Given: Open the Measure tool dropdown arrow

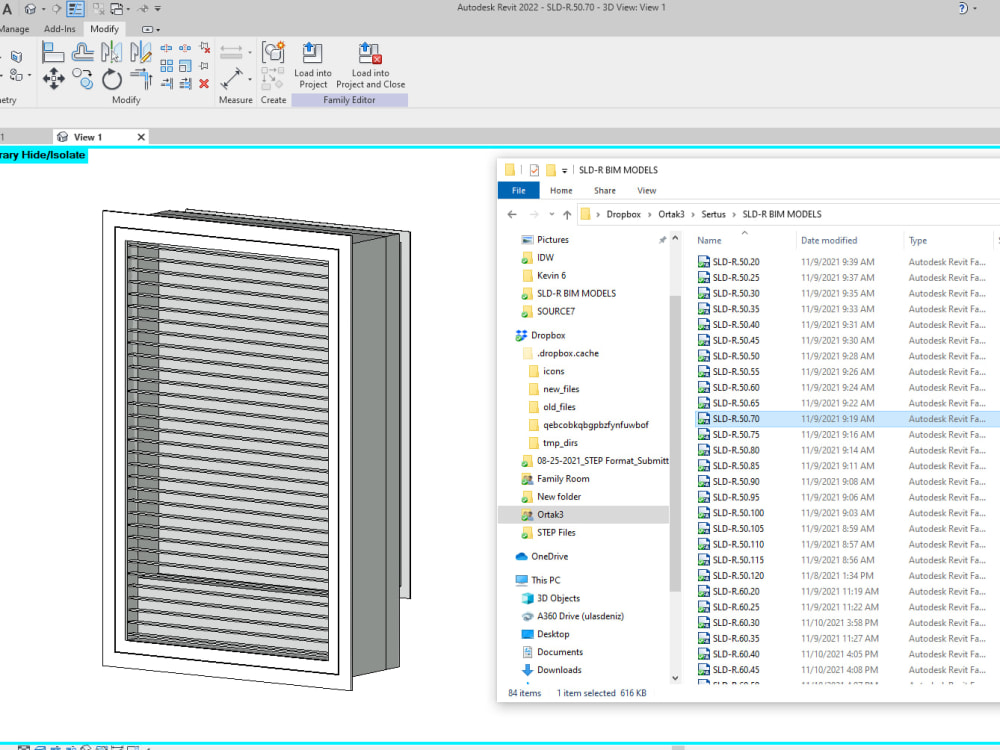Looking at the screenshot, I should pos(249,49).
